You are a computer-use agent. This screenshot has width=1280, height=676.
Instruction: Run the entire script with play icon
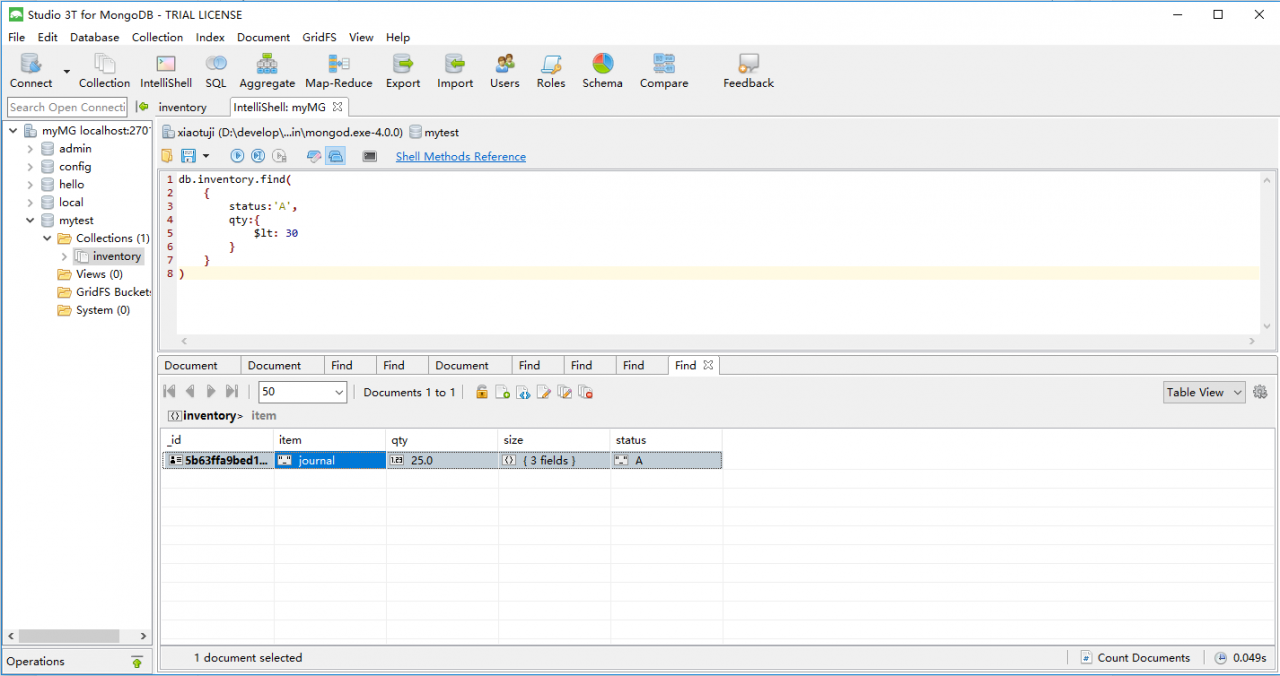coord(237,156)
